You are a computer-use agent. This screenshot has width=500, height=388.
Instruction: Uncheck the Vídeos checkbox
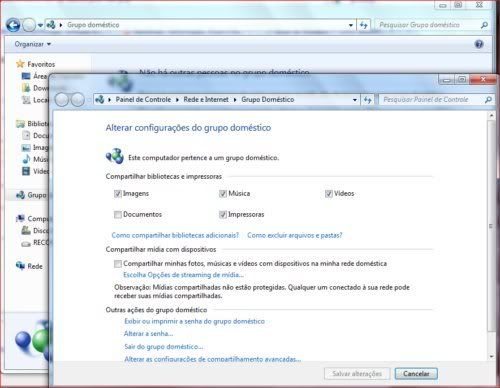(329, 194)
